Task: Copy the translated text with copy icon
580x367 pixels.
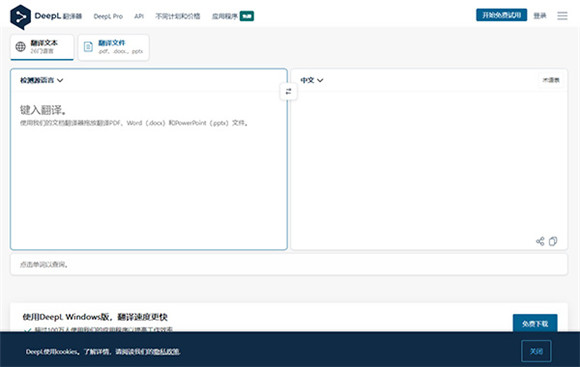Action: pos(553,241)
